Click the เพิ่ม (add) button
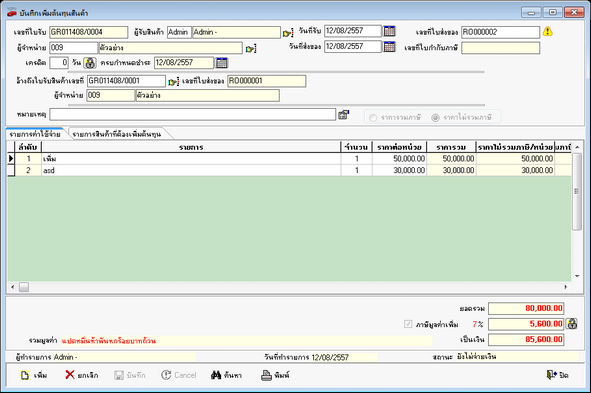The image size is (591, 393). click(x=34, y=375)
